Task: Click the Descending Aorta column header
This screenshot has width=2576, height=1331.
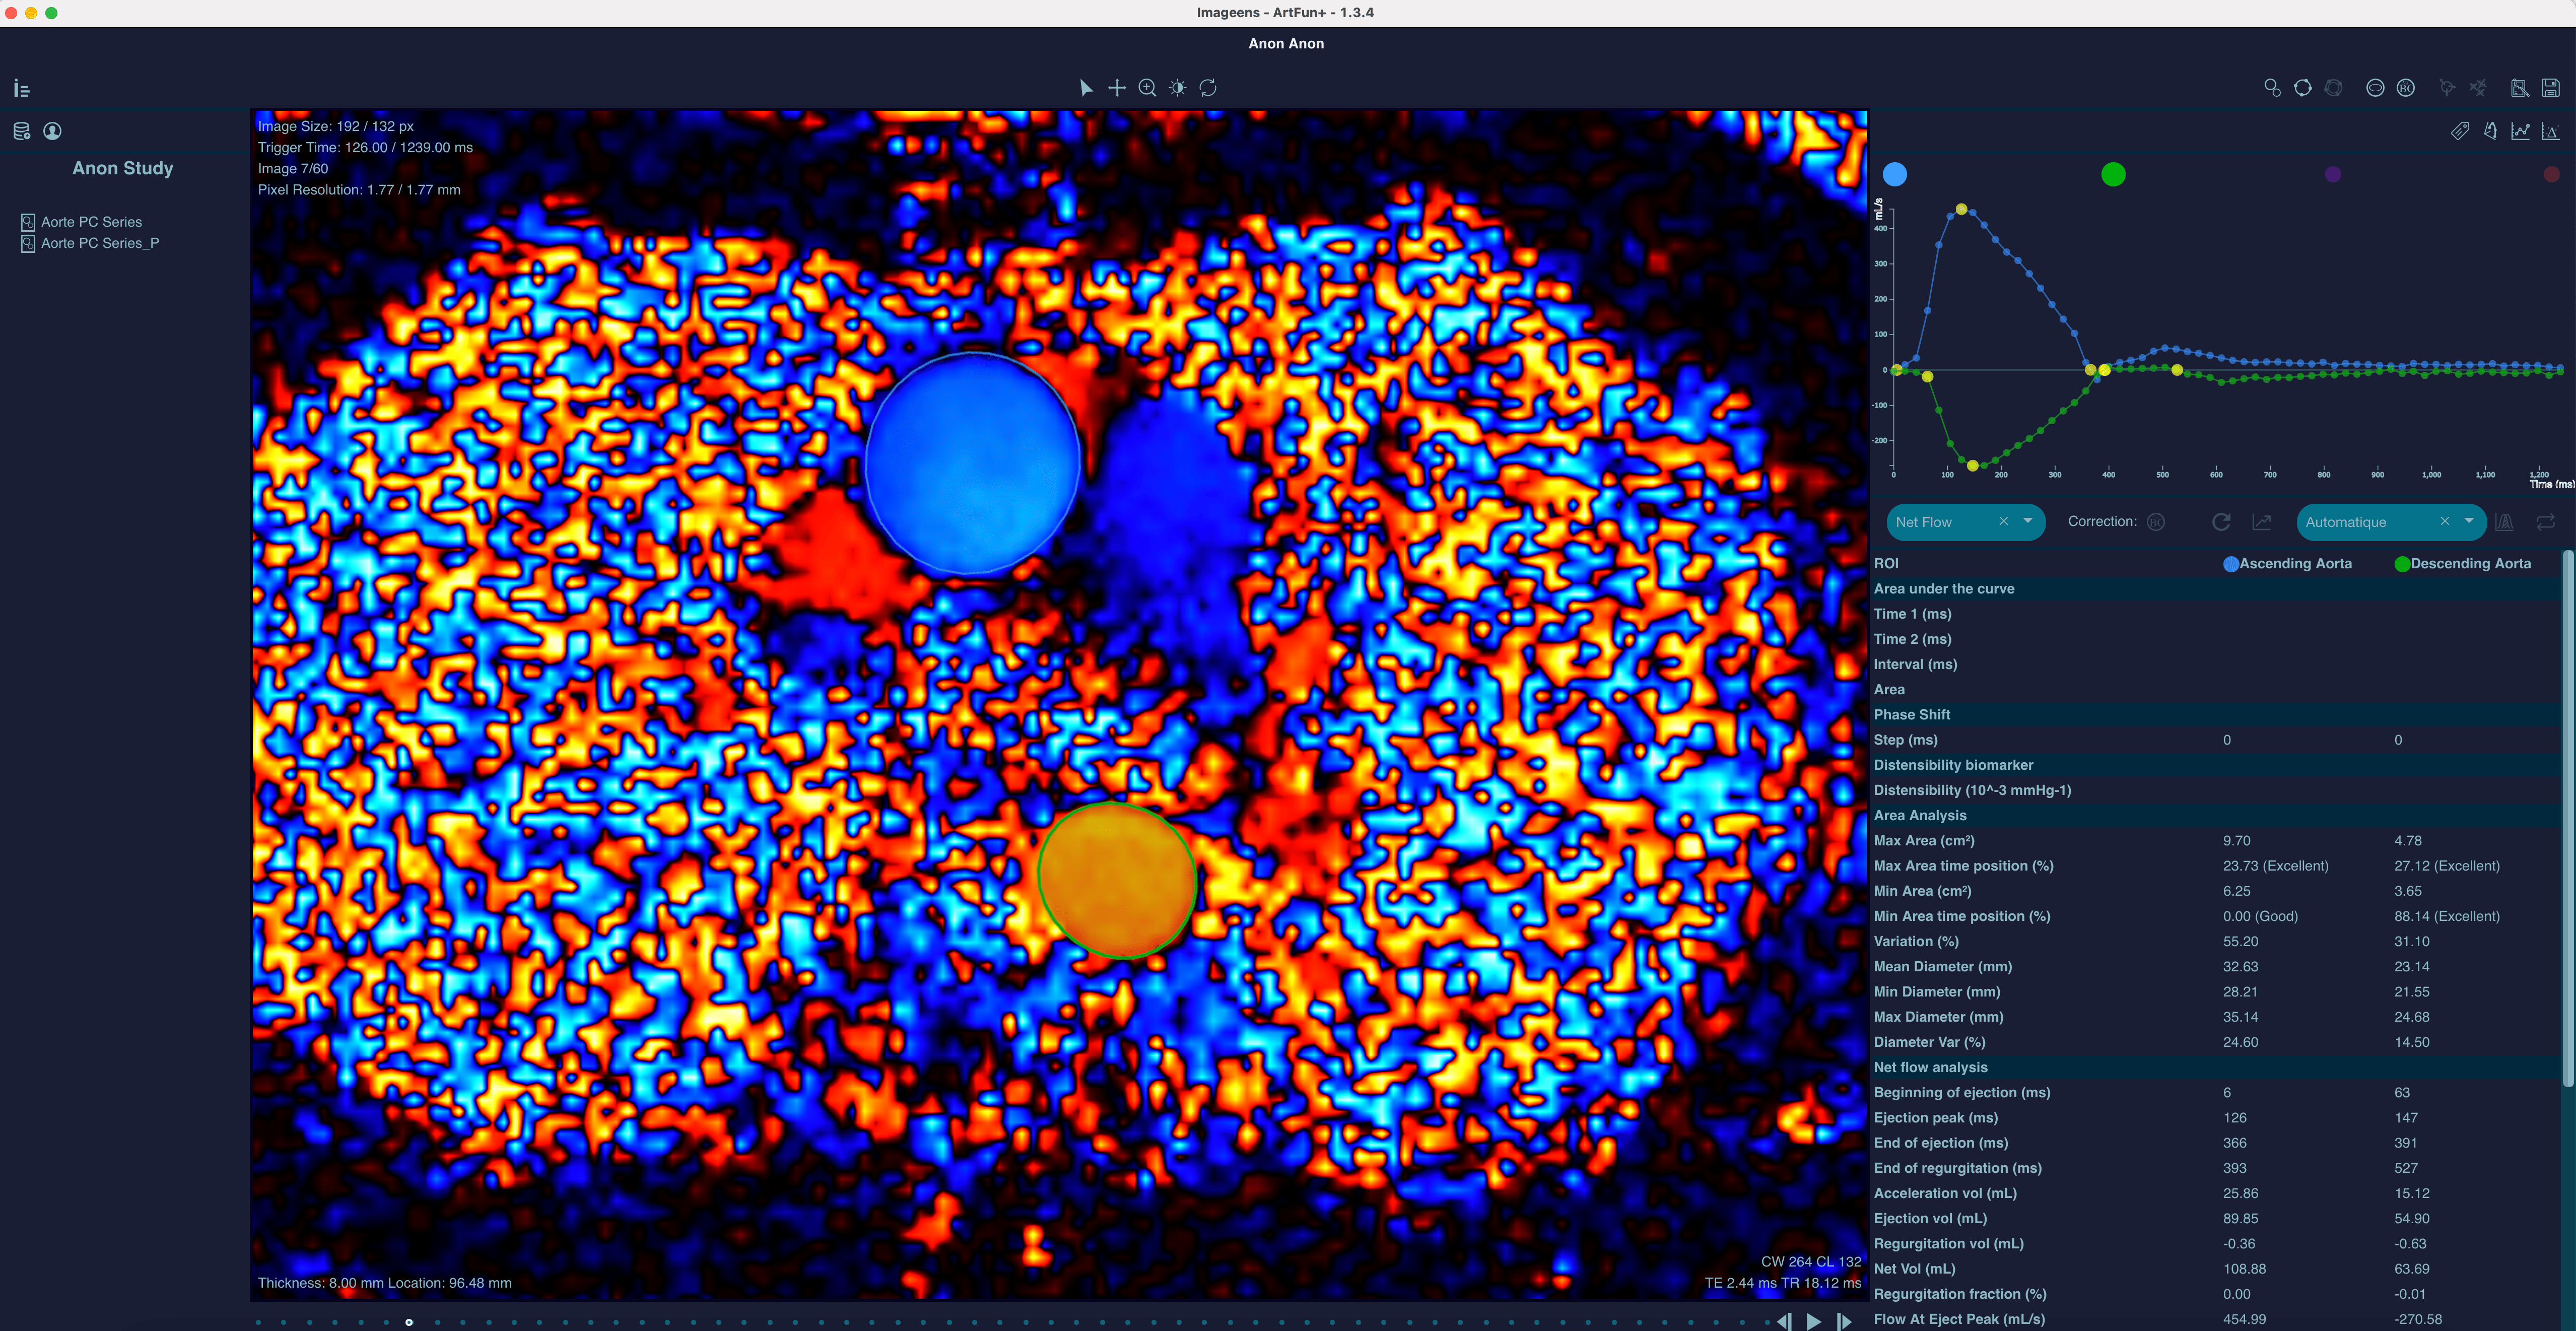Action: coord(2462,564)
